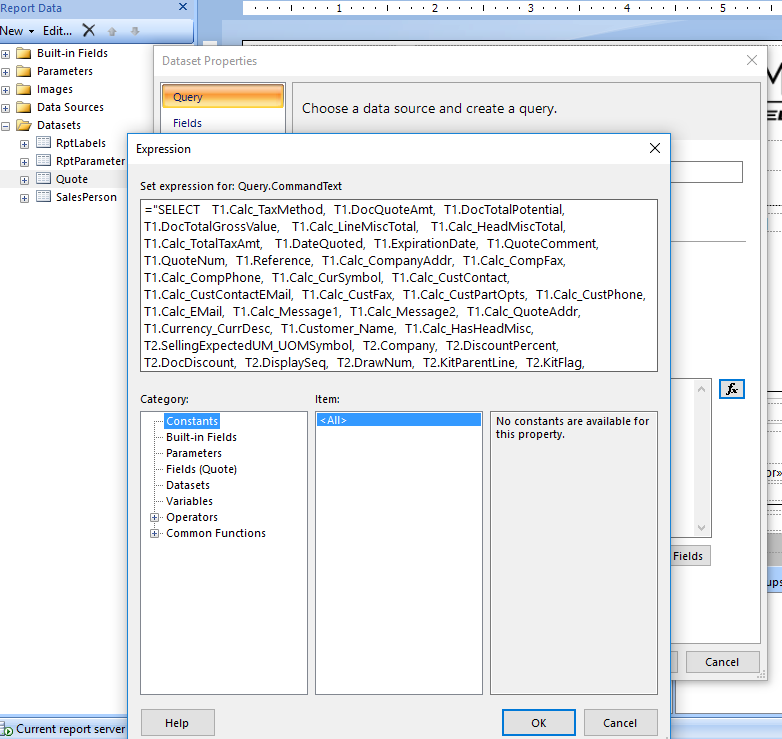
Task: Click the move up arrow icon
Action: [112, 31]
